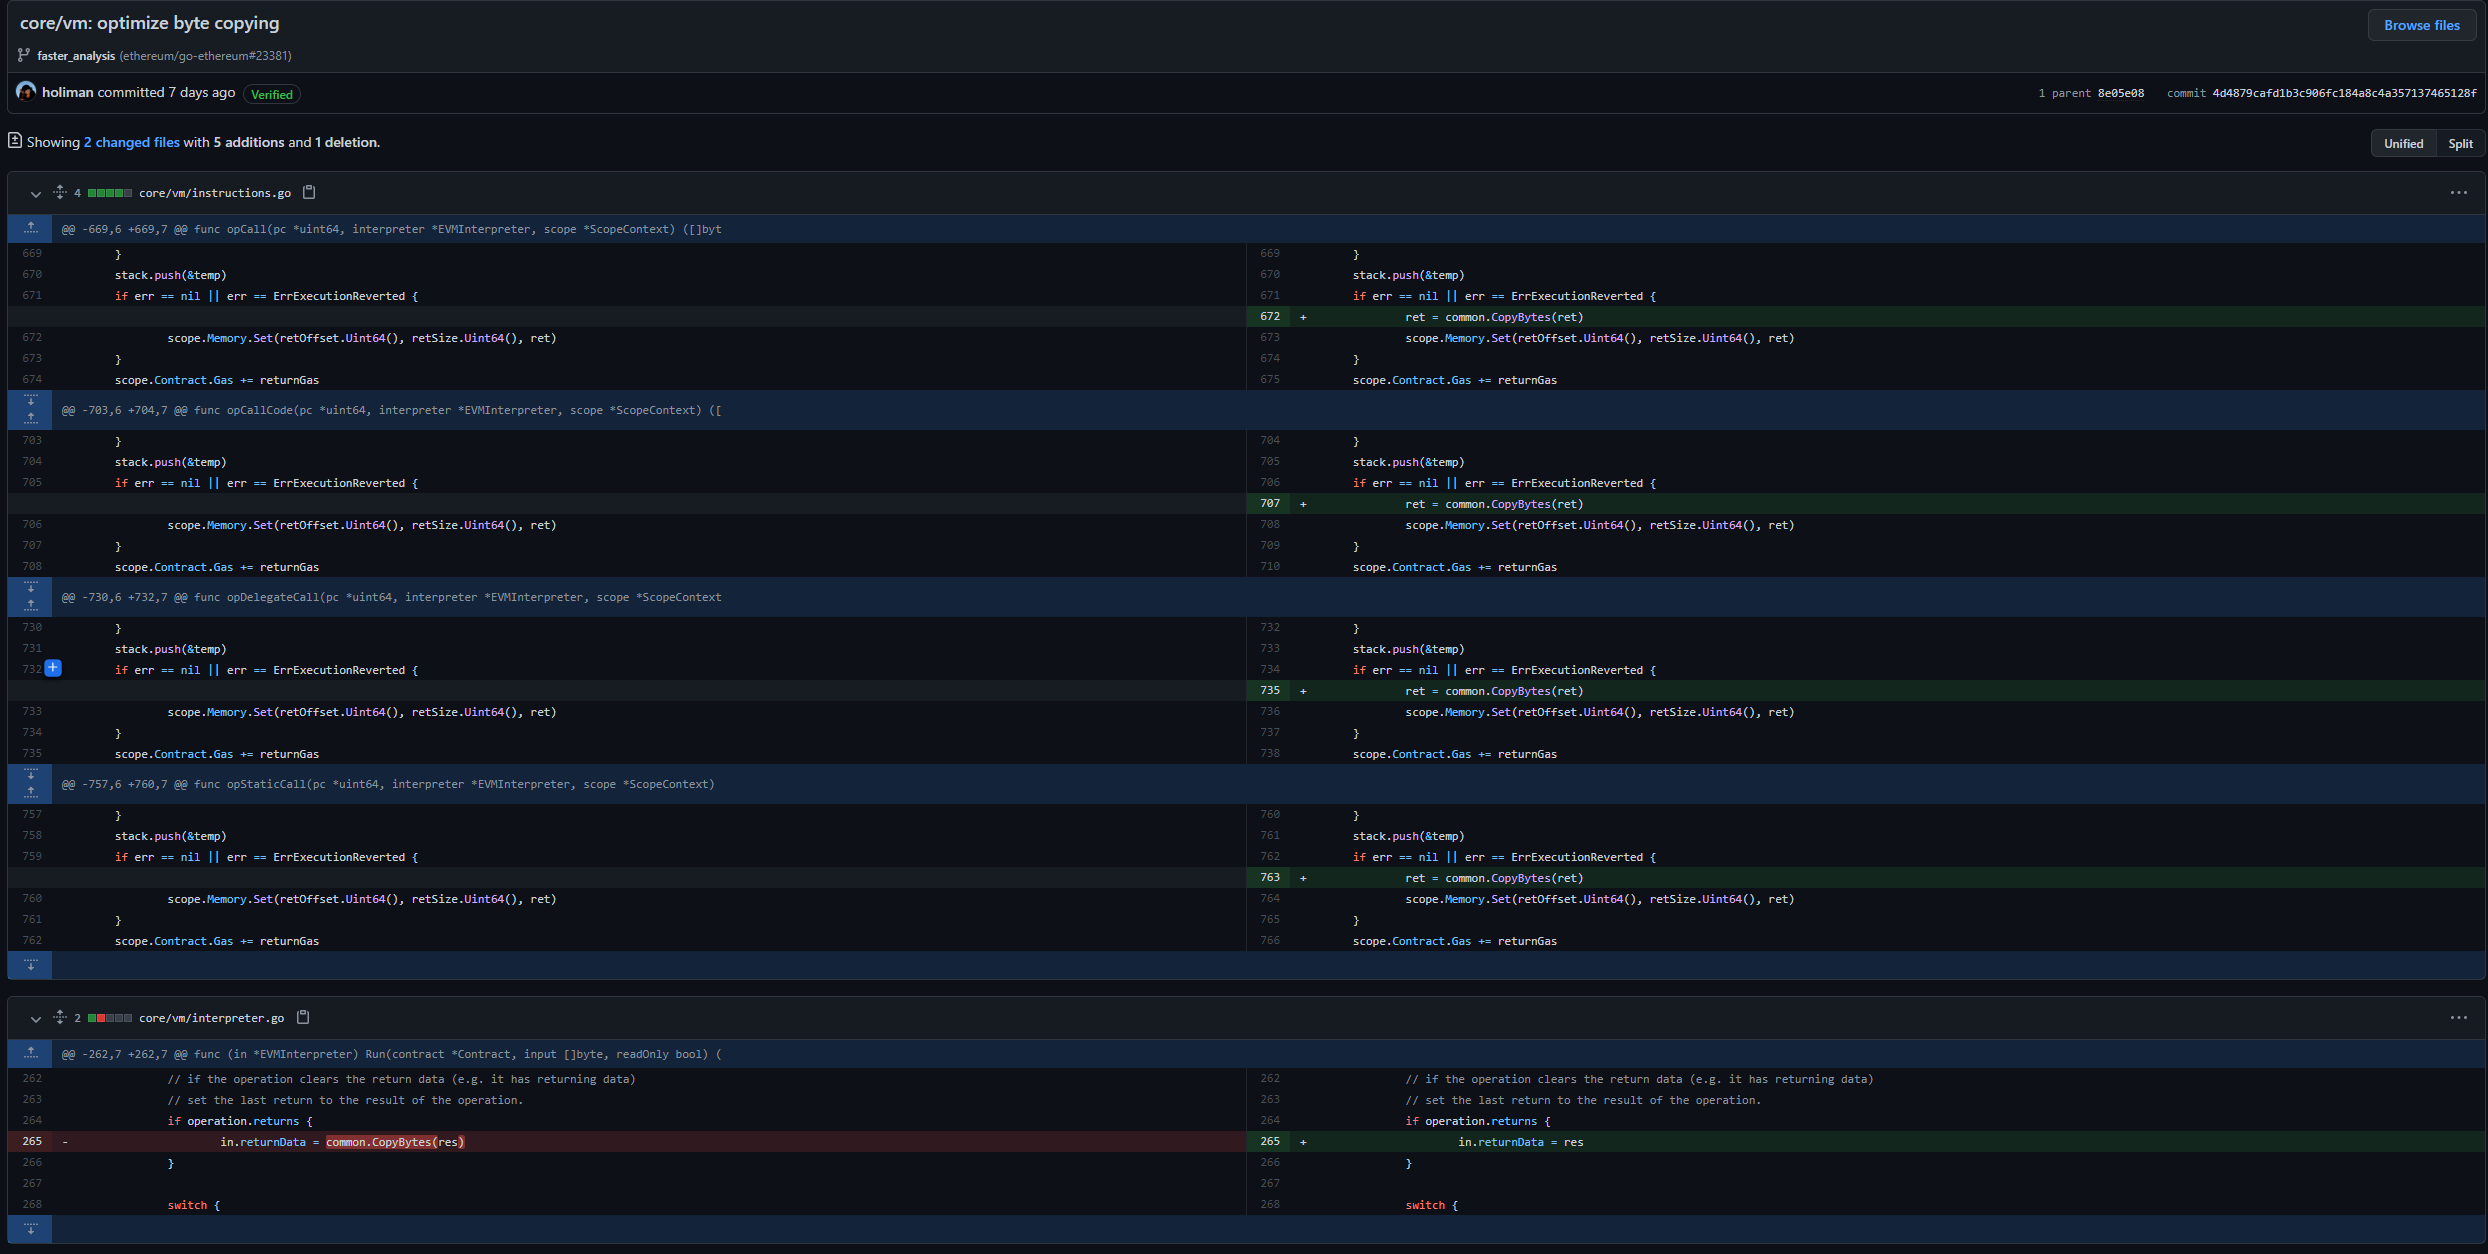Click 'switch {' line 268 on right
The width and height of the screenshot is (2488, 1254).
[1432, 1205]
